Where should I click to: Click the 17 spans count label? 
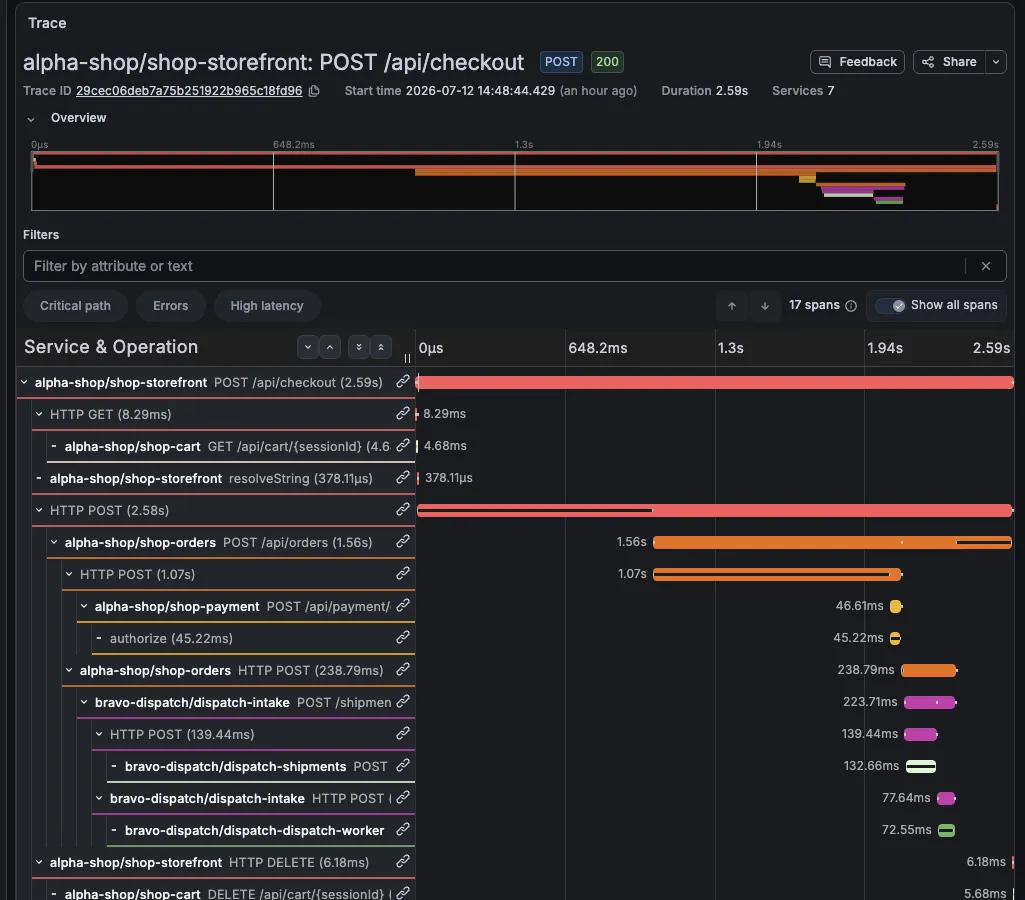click(814, 305)
